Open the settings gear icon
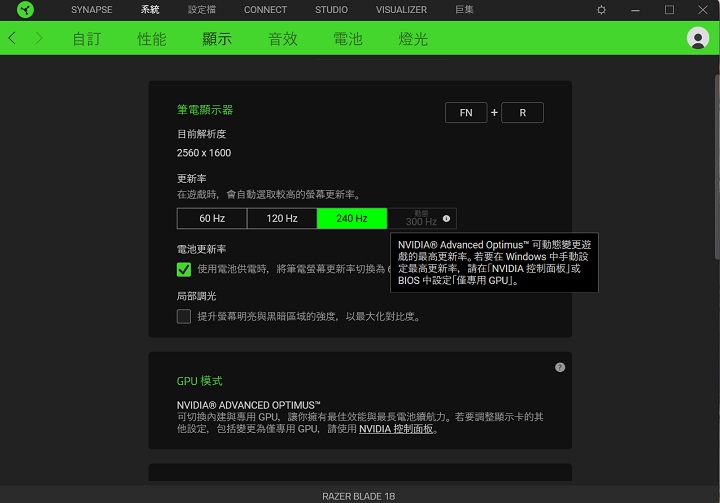Screen dimensions: 720x503 [x=601, y=10]
